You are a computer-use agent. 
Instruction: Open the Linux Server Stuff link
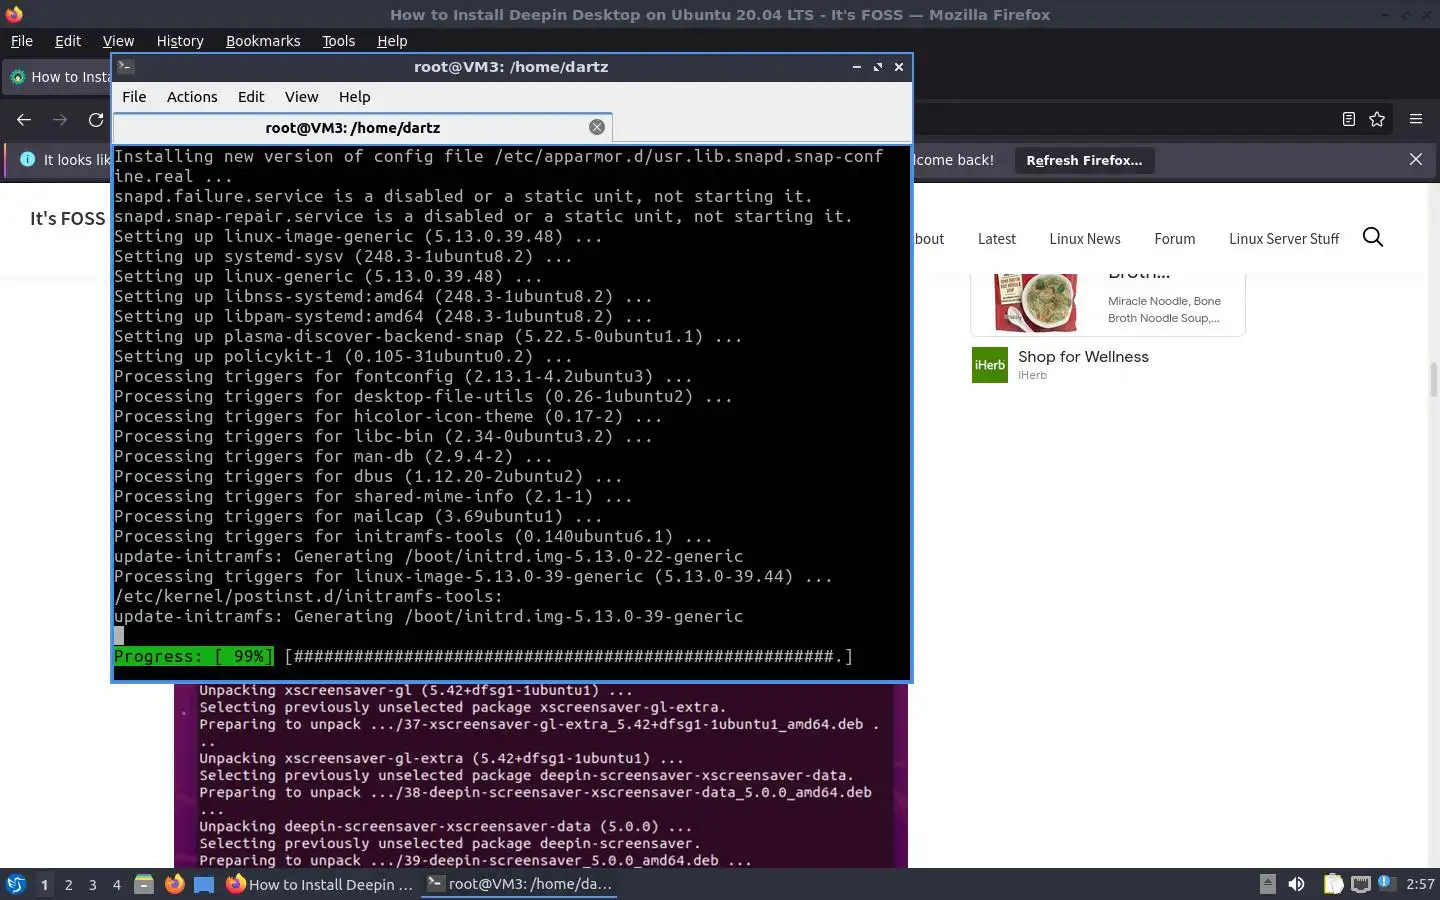tap(1284, 239)
